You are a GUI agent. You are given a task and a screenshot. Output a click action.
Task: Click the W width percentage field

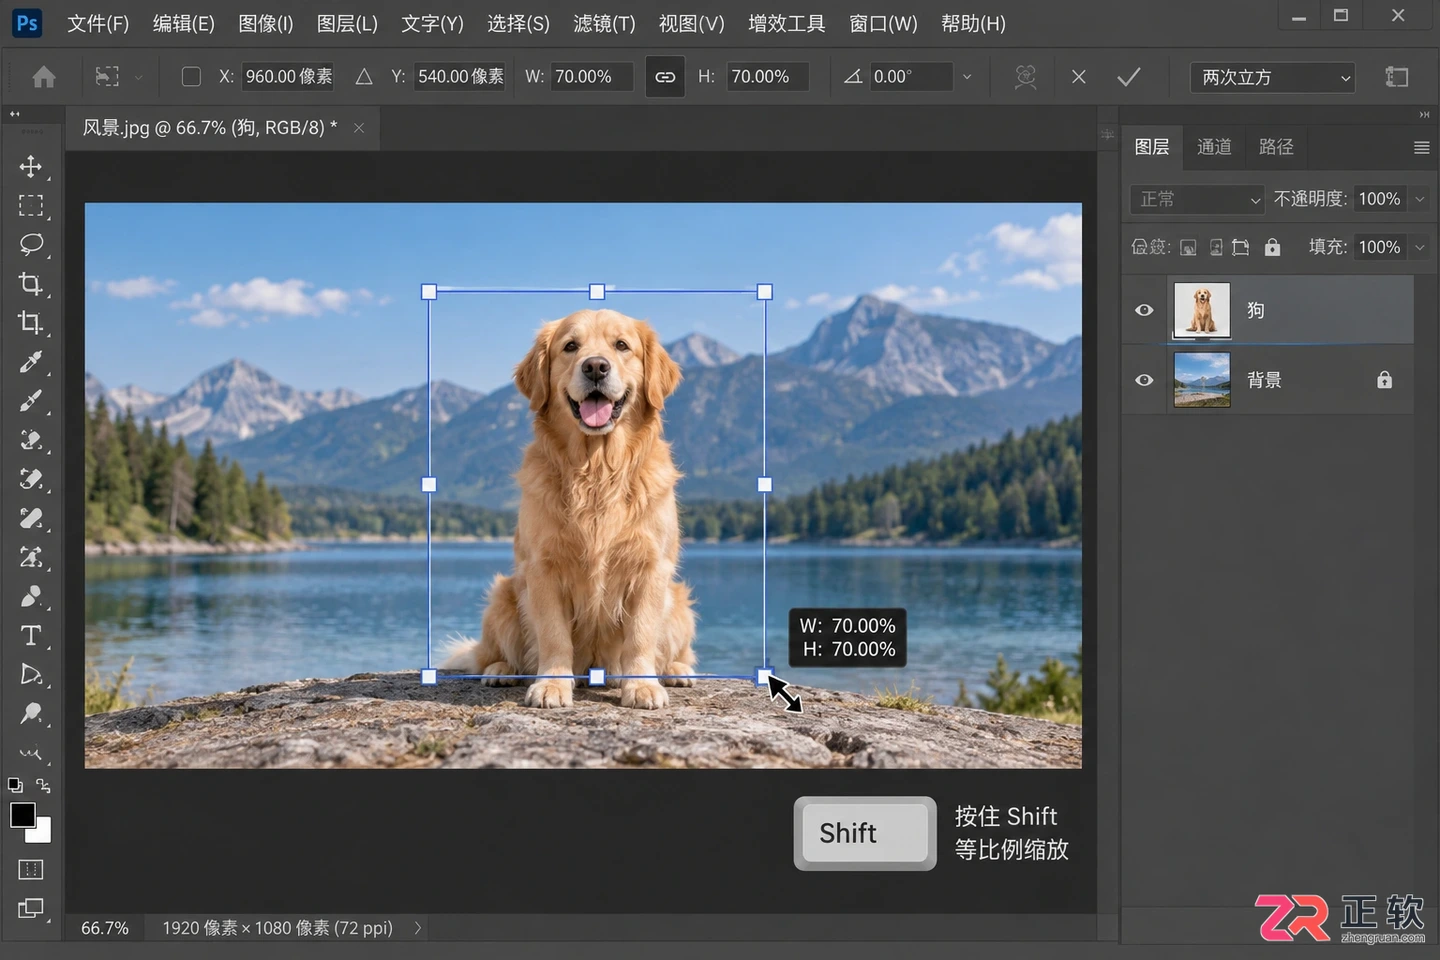tap(592, 77)
